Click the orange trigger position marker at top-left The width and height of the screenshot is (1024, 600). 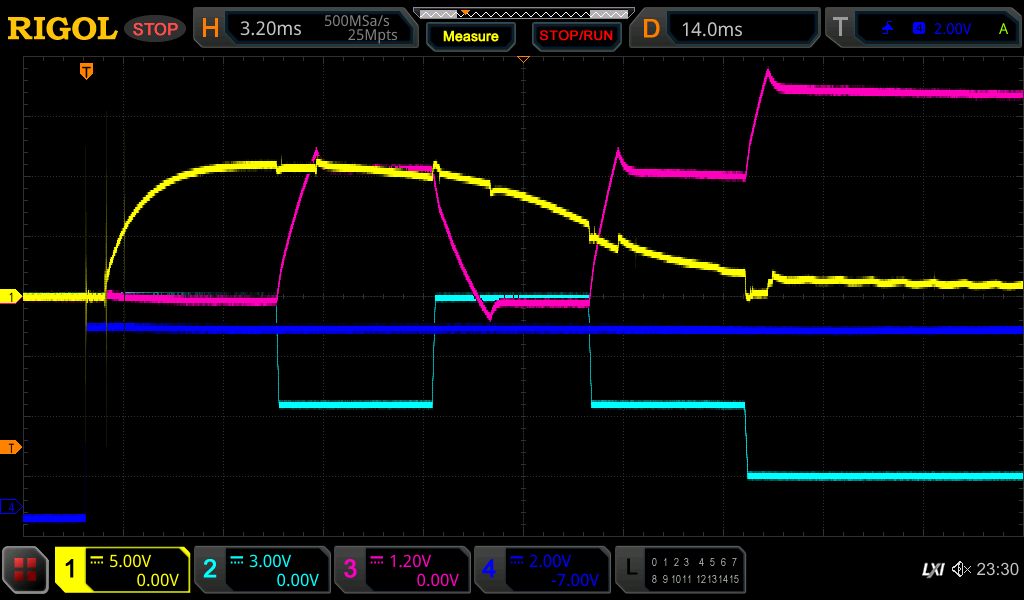87,71
